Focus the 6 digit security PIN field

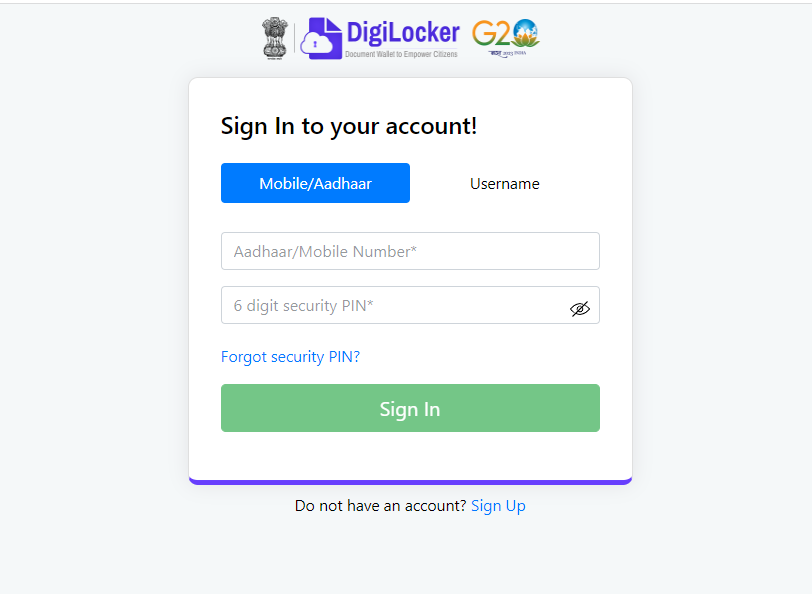[x=410, y=305]
